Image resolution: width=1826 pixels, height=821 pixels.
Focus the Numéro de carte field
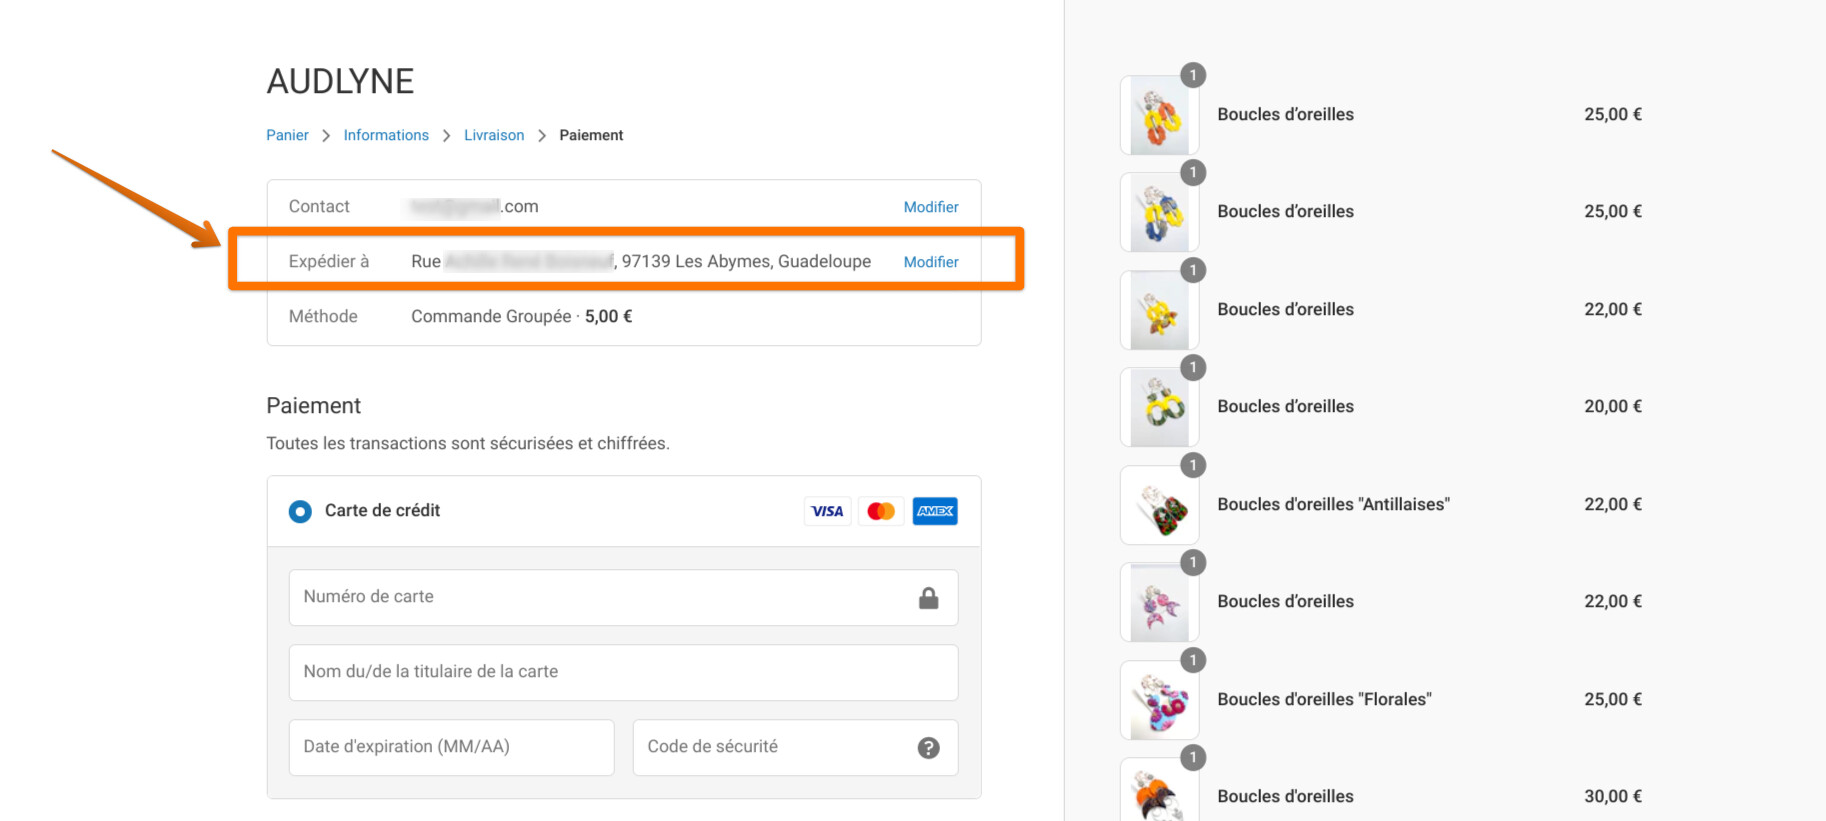[600, 597]
